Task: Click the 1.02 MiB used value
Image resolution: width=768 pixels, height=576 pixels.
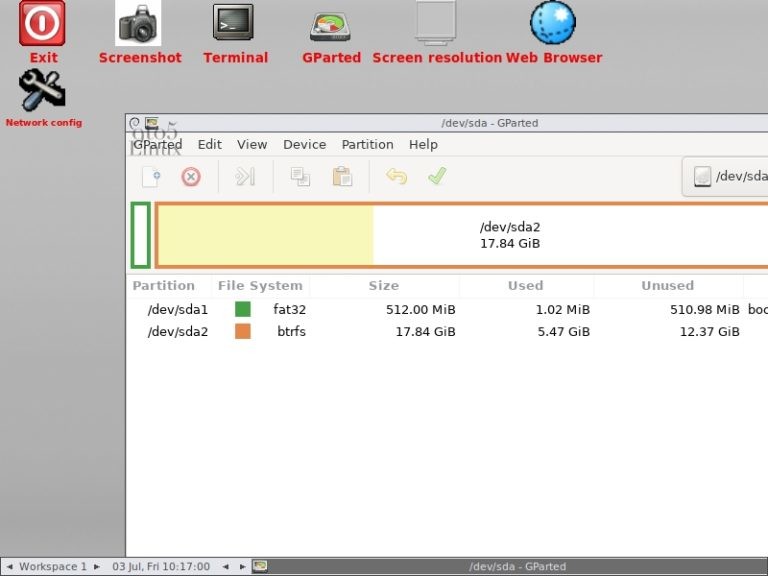Action: click(x=563, y=310)
